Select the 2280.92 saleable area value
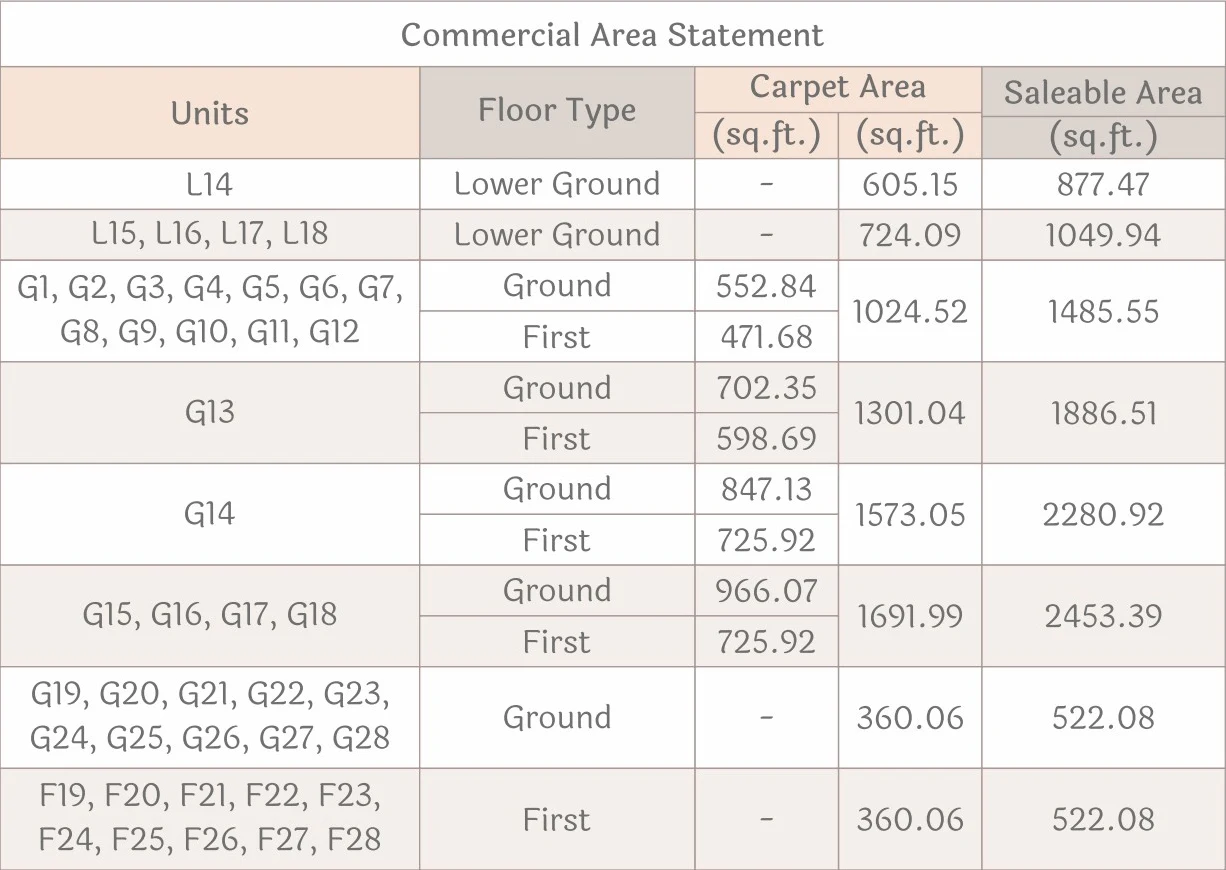This screenshot has height=870, width=1226. coord(1103,515)
